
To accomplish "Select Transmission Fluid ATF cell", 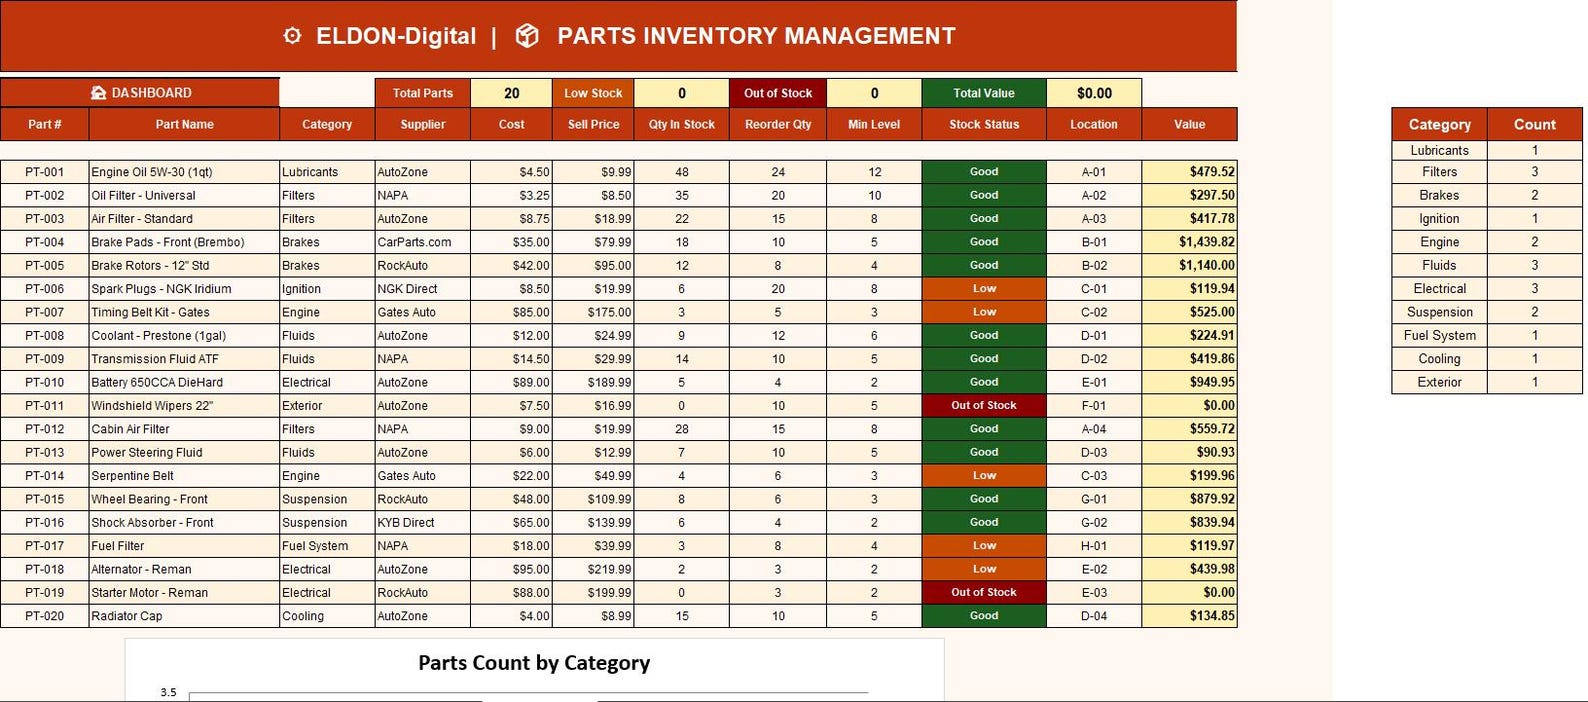I will pyautogui.click(x=184, y=359).
